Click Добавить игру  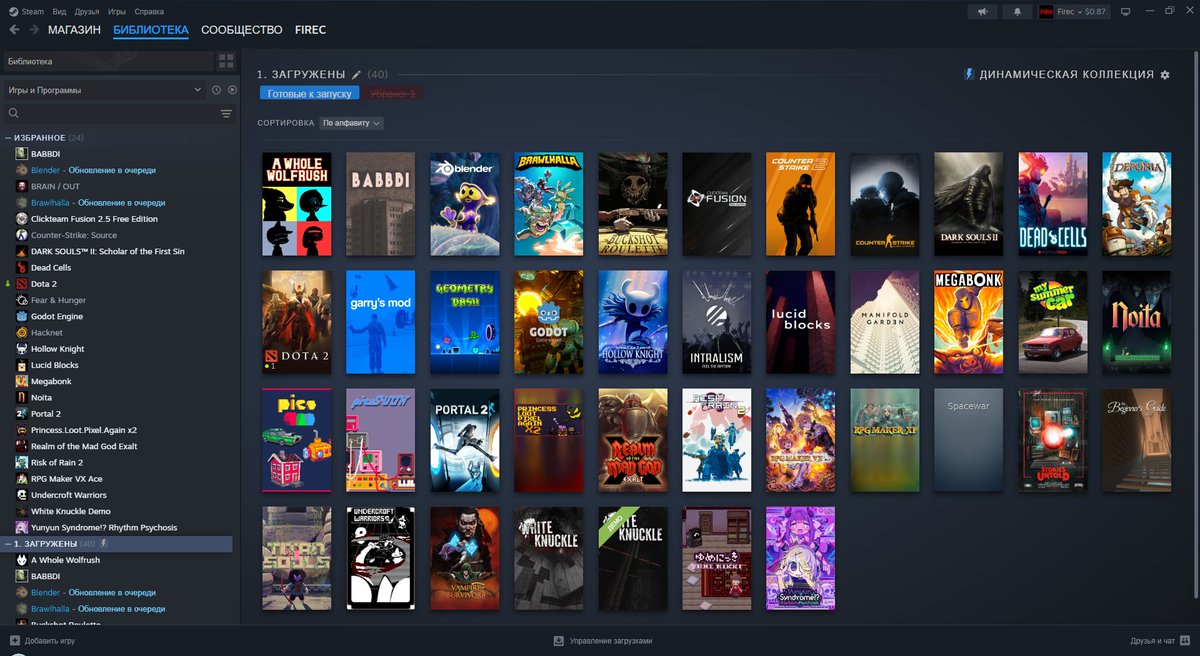[x=50, y=640]
